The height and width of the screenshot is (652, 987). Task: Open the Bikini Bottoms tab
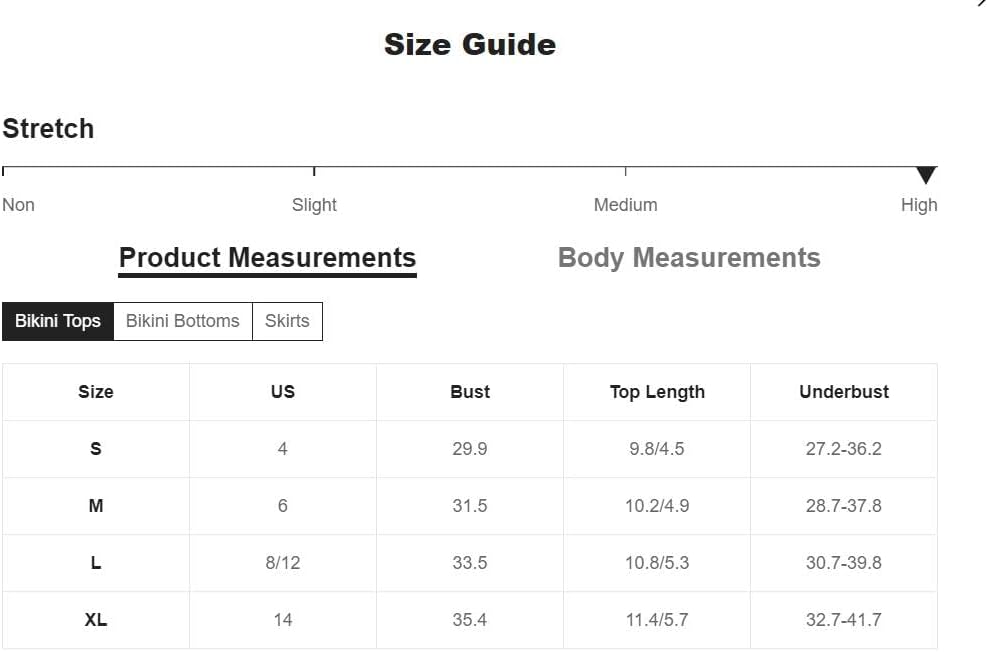183,321
